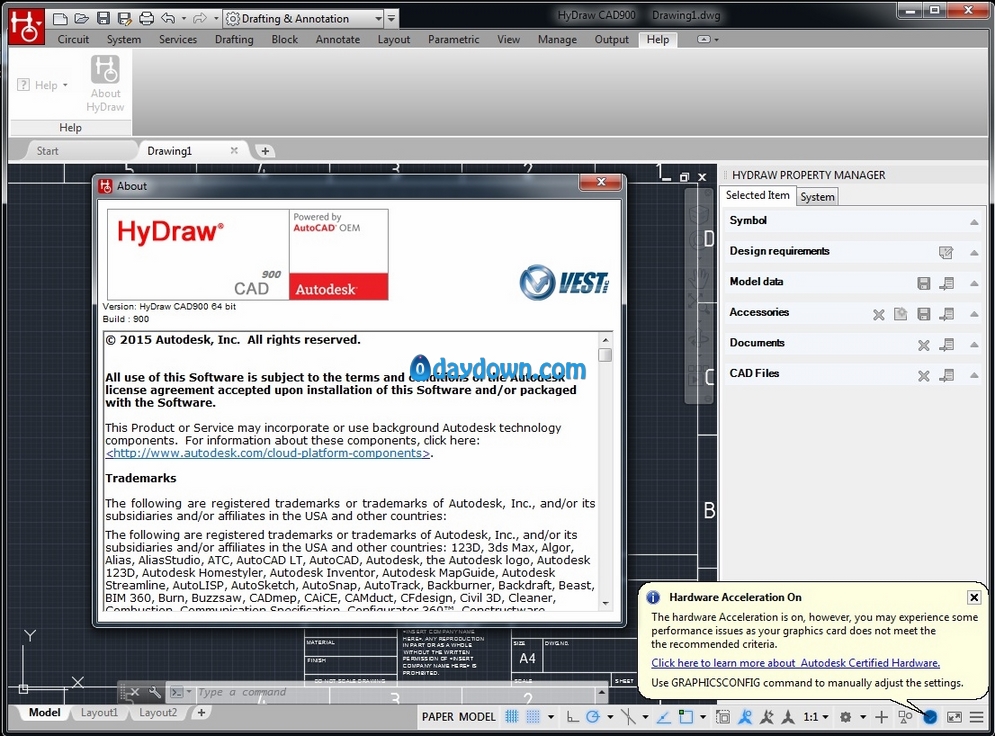Open the 1:1 annotation scale dropdown

click(816, 717)
